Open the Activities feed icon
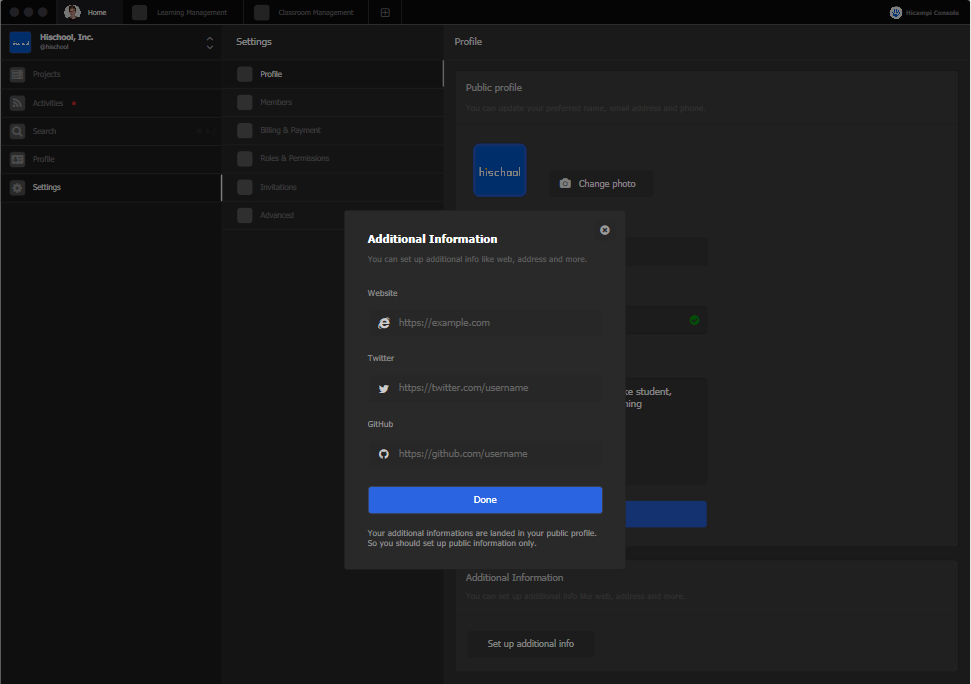The height and width of the screenshot is (684, 971). pos(17,103)
